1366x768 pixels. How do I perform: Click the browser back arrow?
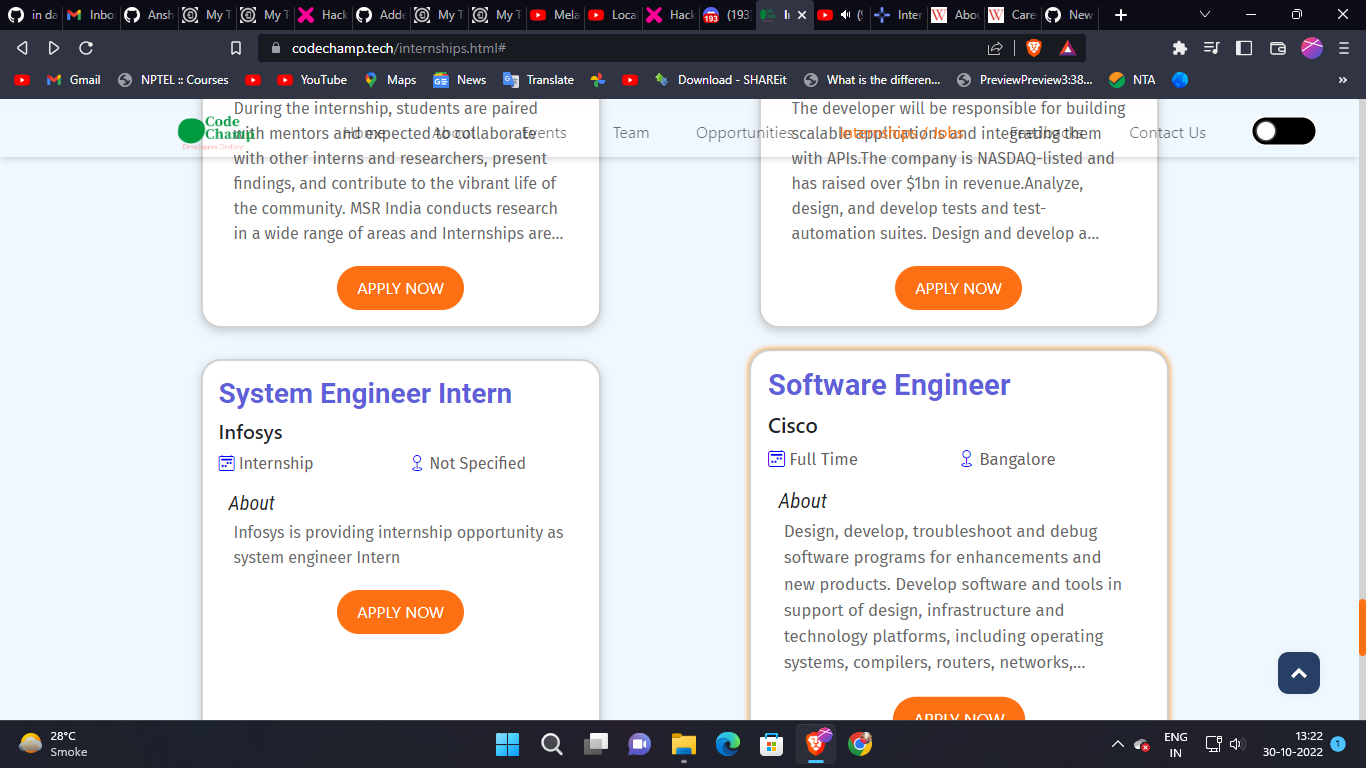(22, 48)
